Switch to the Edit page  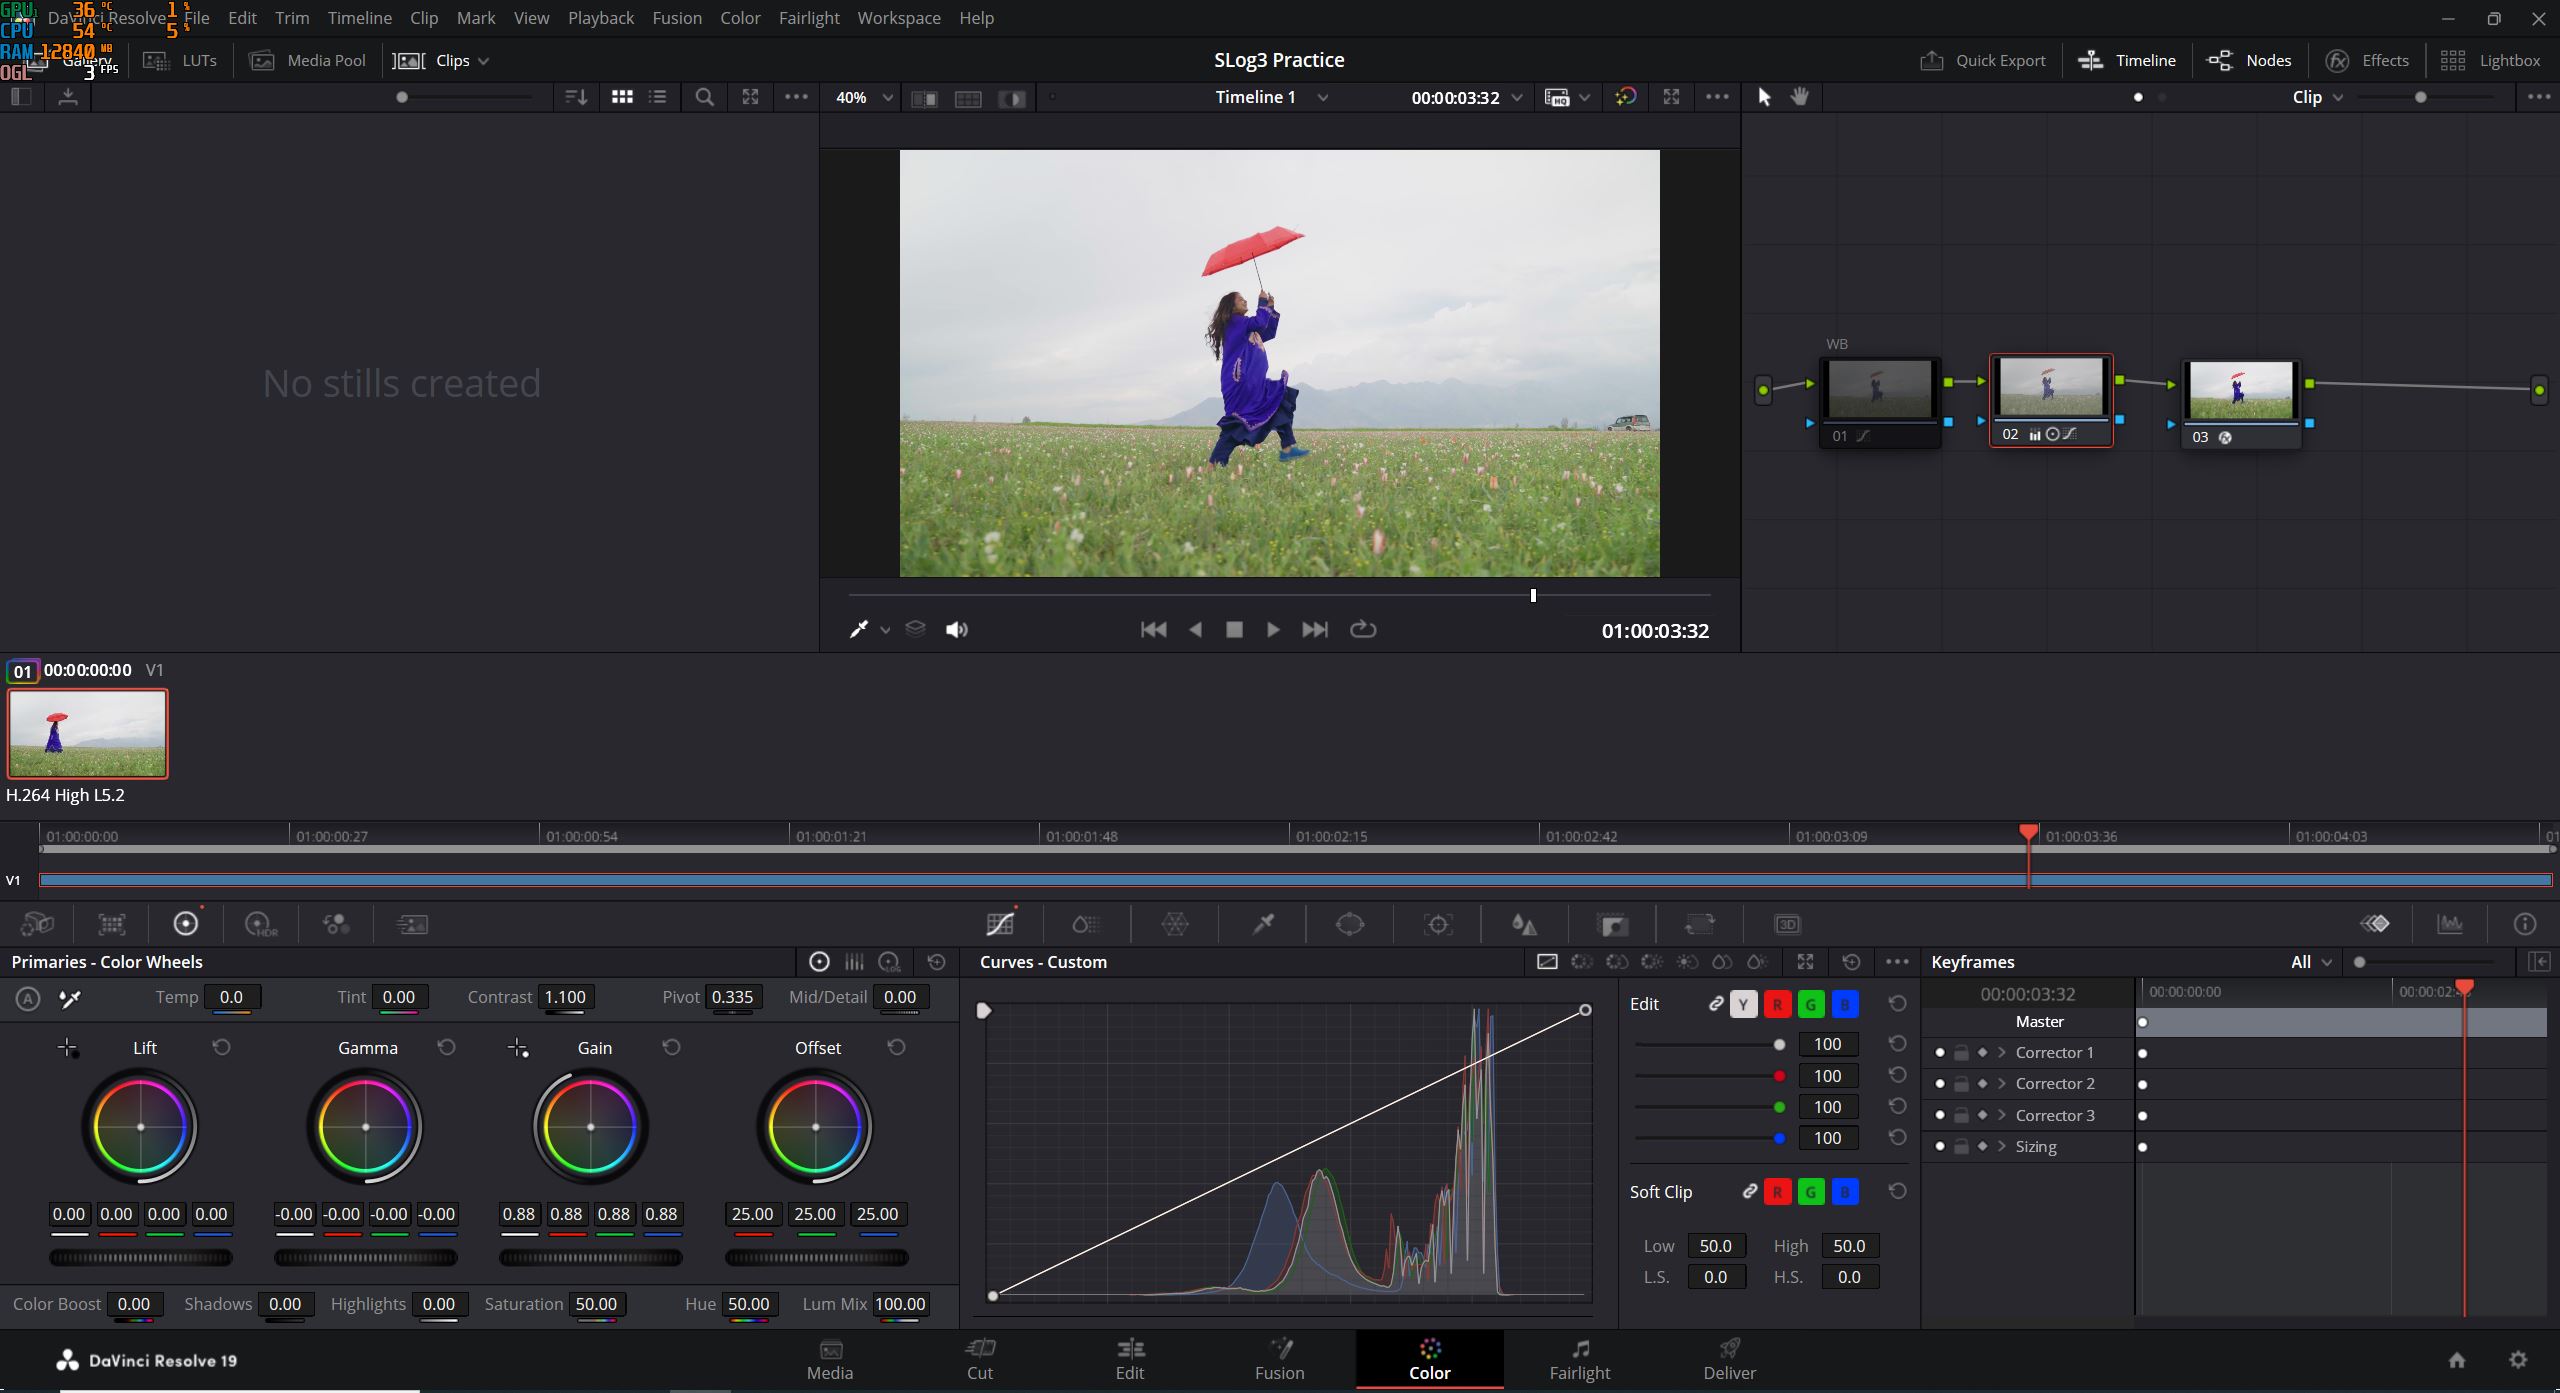[1130, 1360]
